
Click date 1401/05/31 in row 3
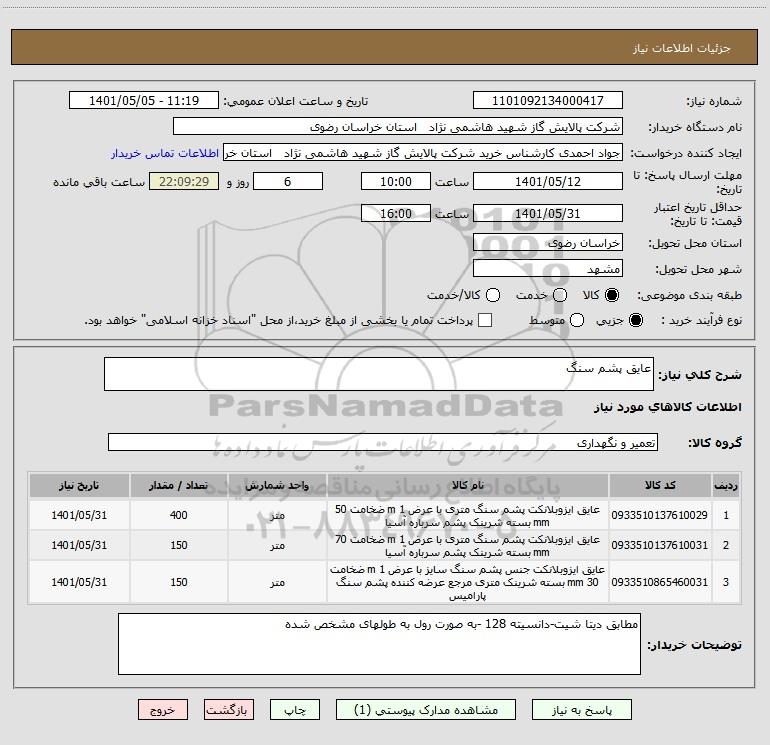(79, 582)
